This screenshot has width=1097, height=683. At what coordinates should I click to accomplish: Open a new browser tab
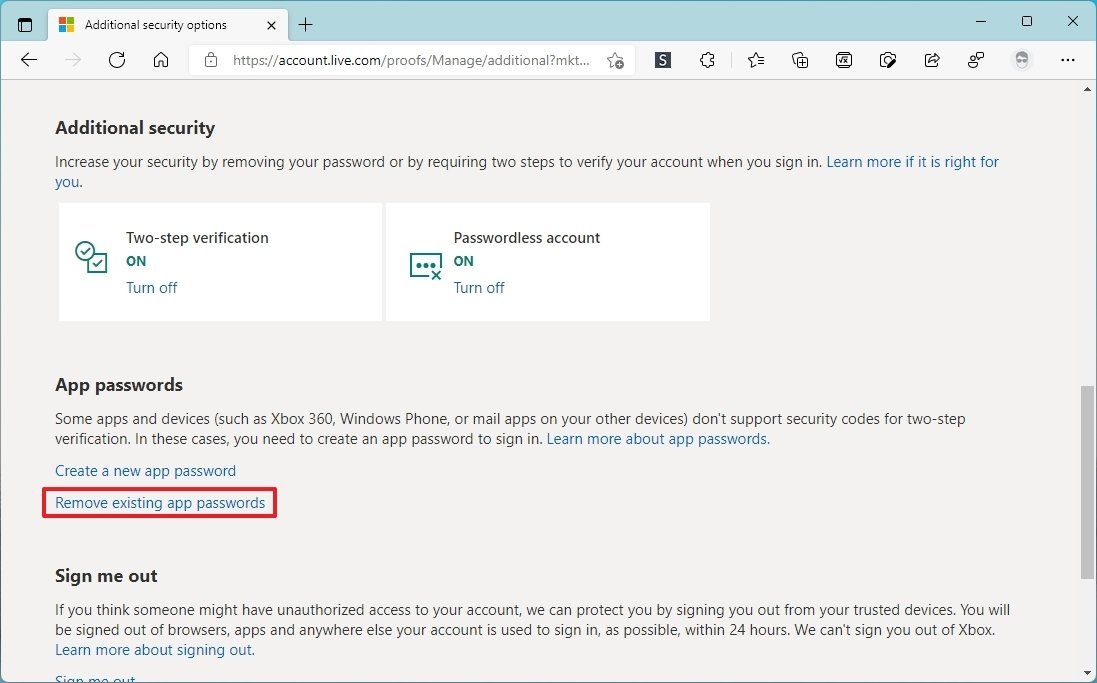305,24
